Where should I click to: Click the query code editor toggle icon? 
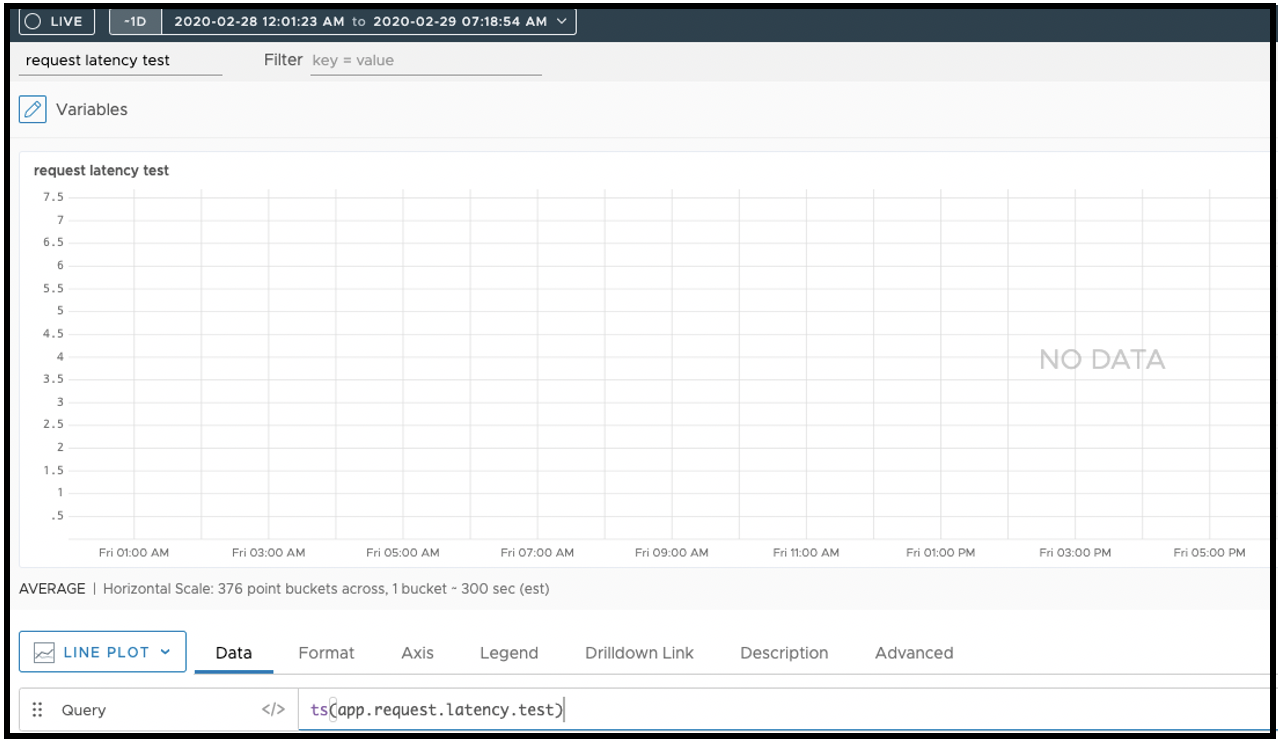[x=273, y=710]
